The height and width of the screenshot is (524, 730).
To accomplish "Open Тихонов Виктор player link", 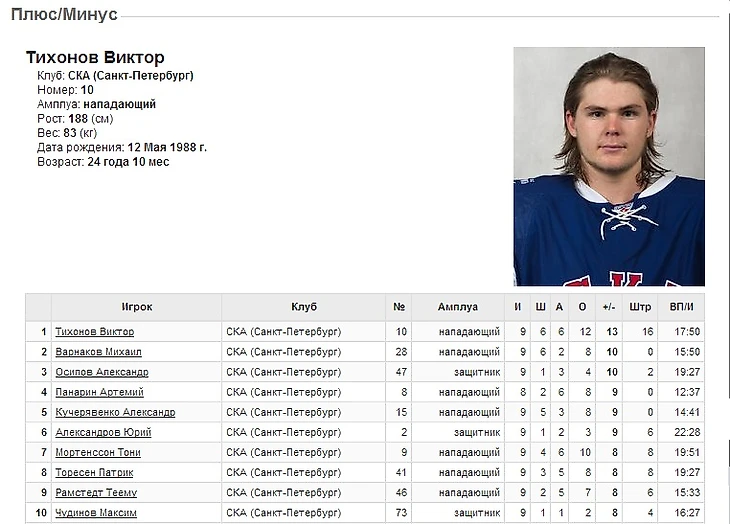I will tap(95, 332).
